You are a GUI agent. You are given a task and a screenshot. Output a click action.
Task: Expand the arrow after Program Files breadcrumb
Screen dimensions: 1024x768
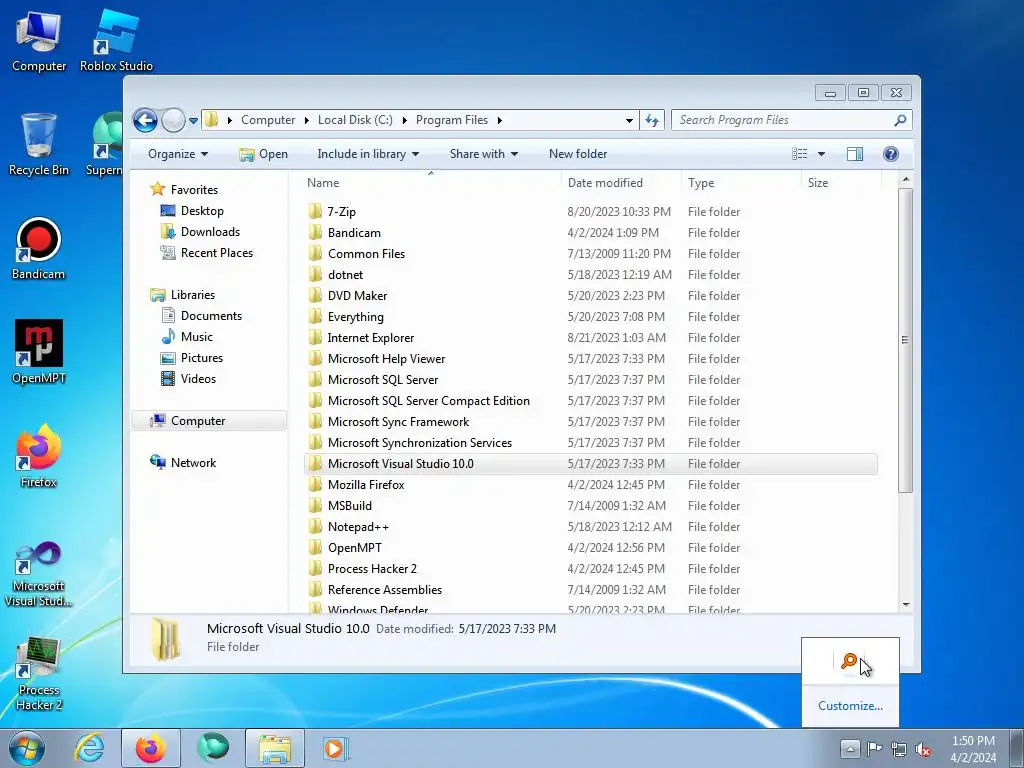pos(500,120)
